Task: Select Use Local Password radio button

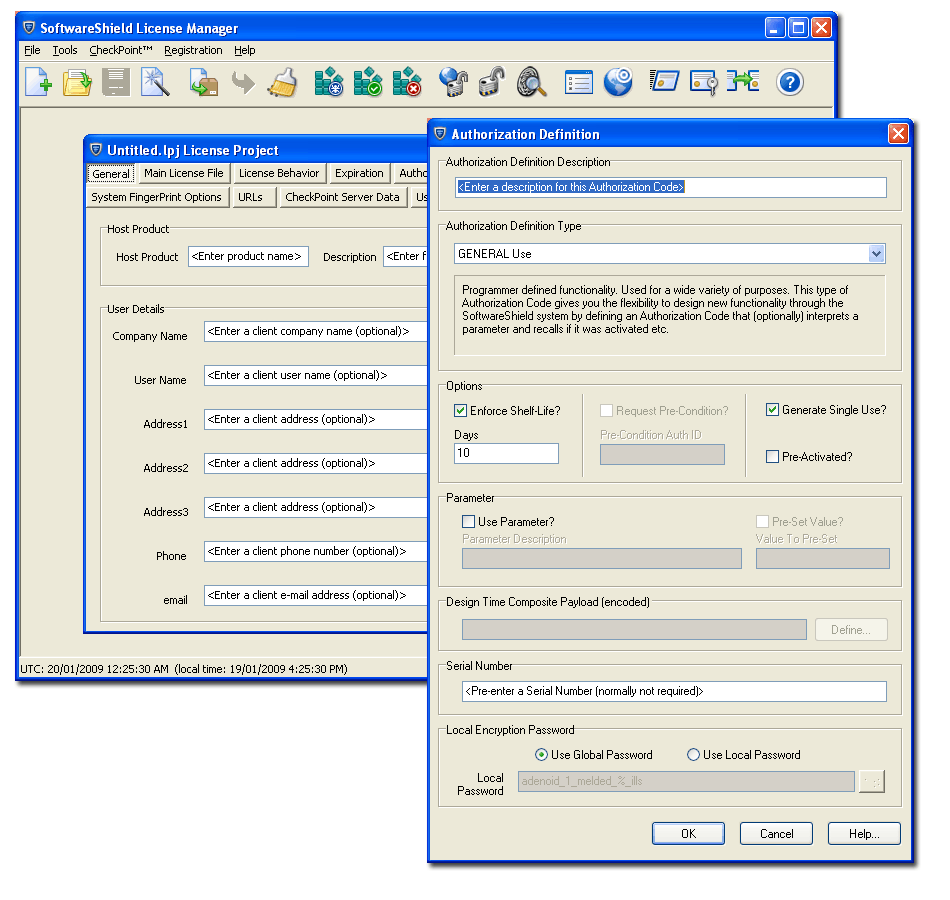Action: 693,755
